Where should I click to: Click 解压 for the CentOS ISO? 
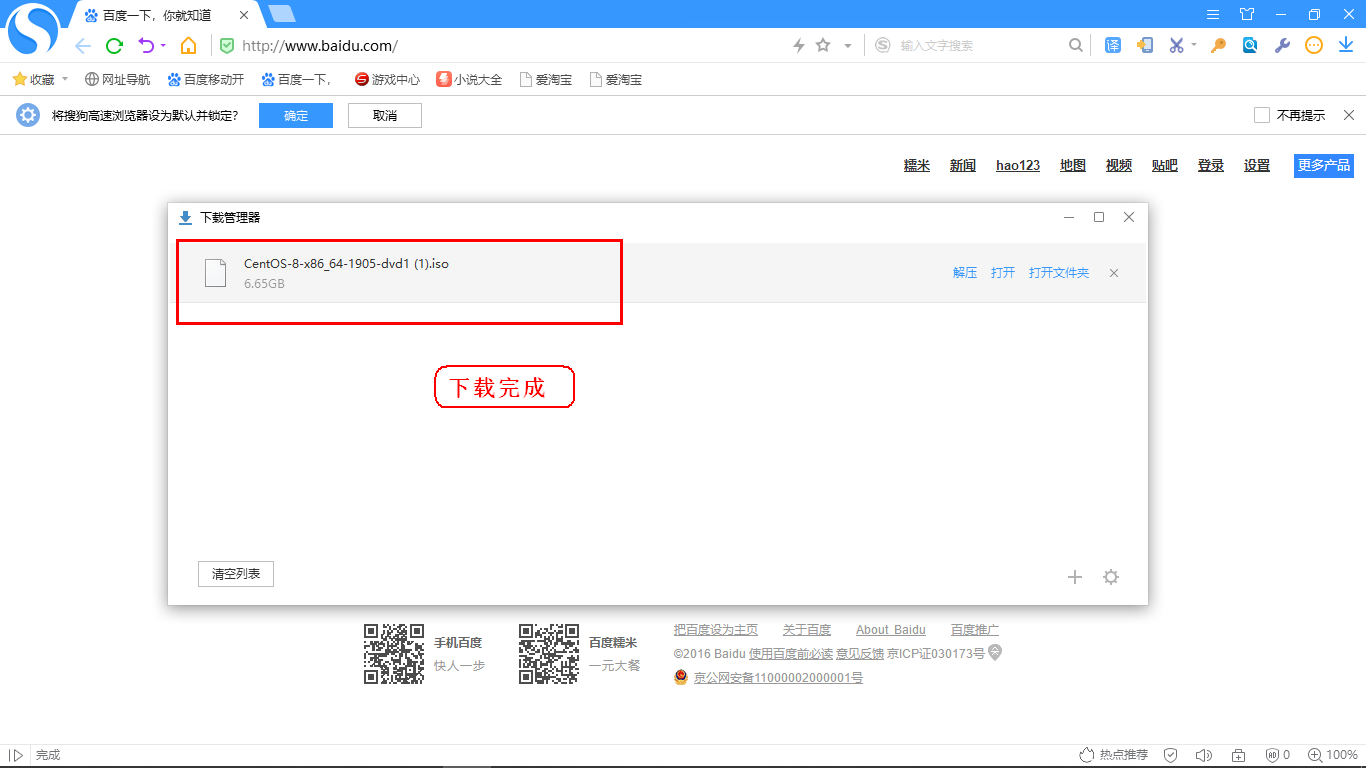click(965, 273)
